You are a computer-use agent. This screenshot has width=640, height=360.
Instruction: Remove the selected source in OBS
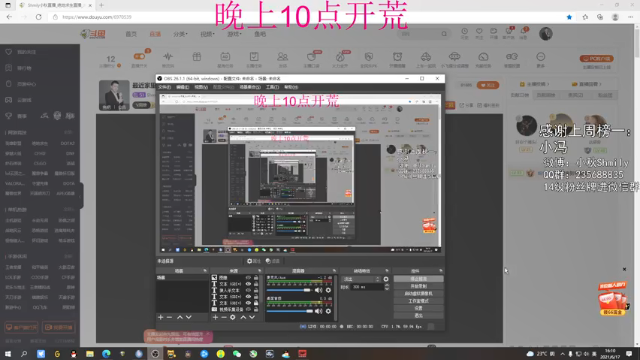tap(224, 317)
